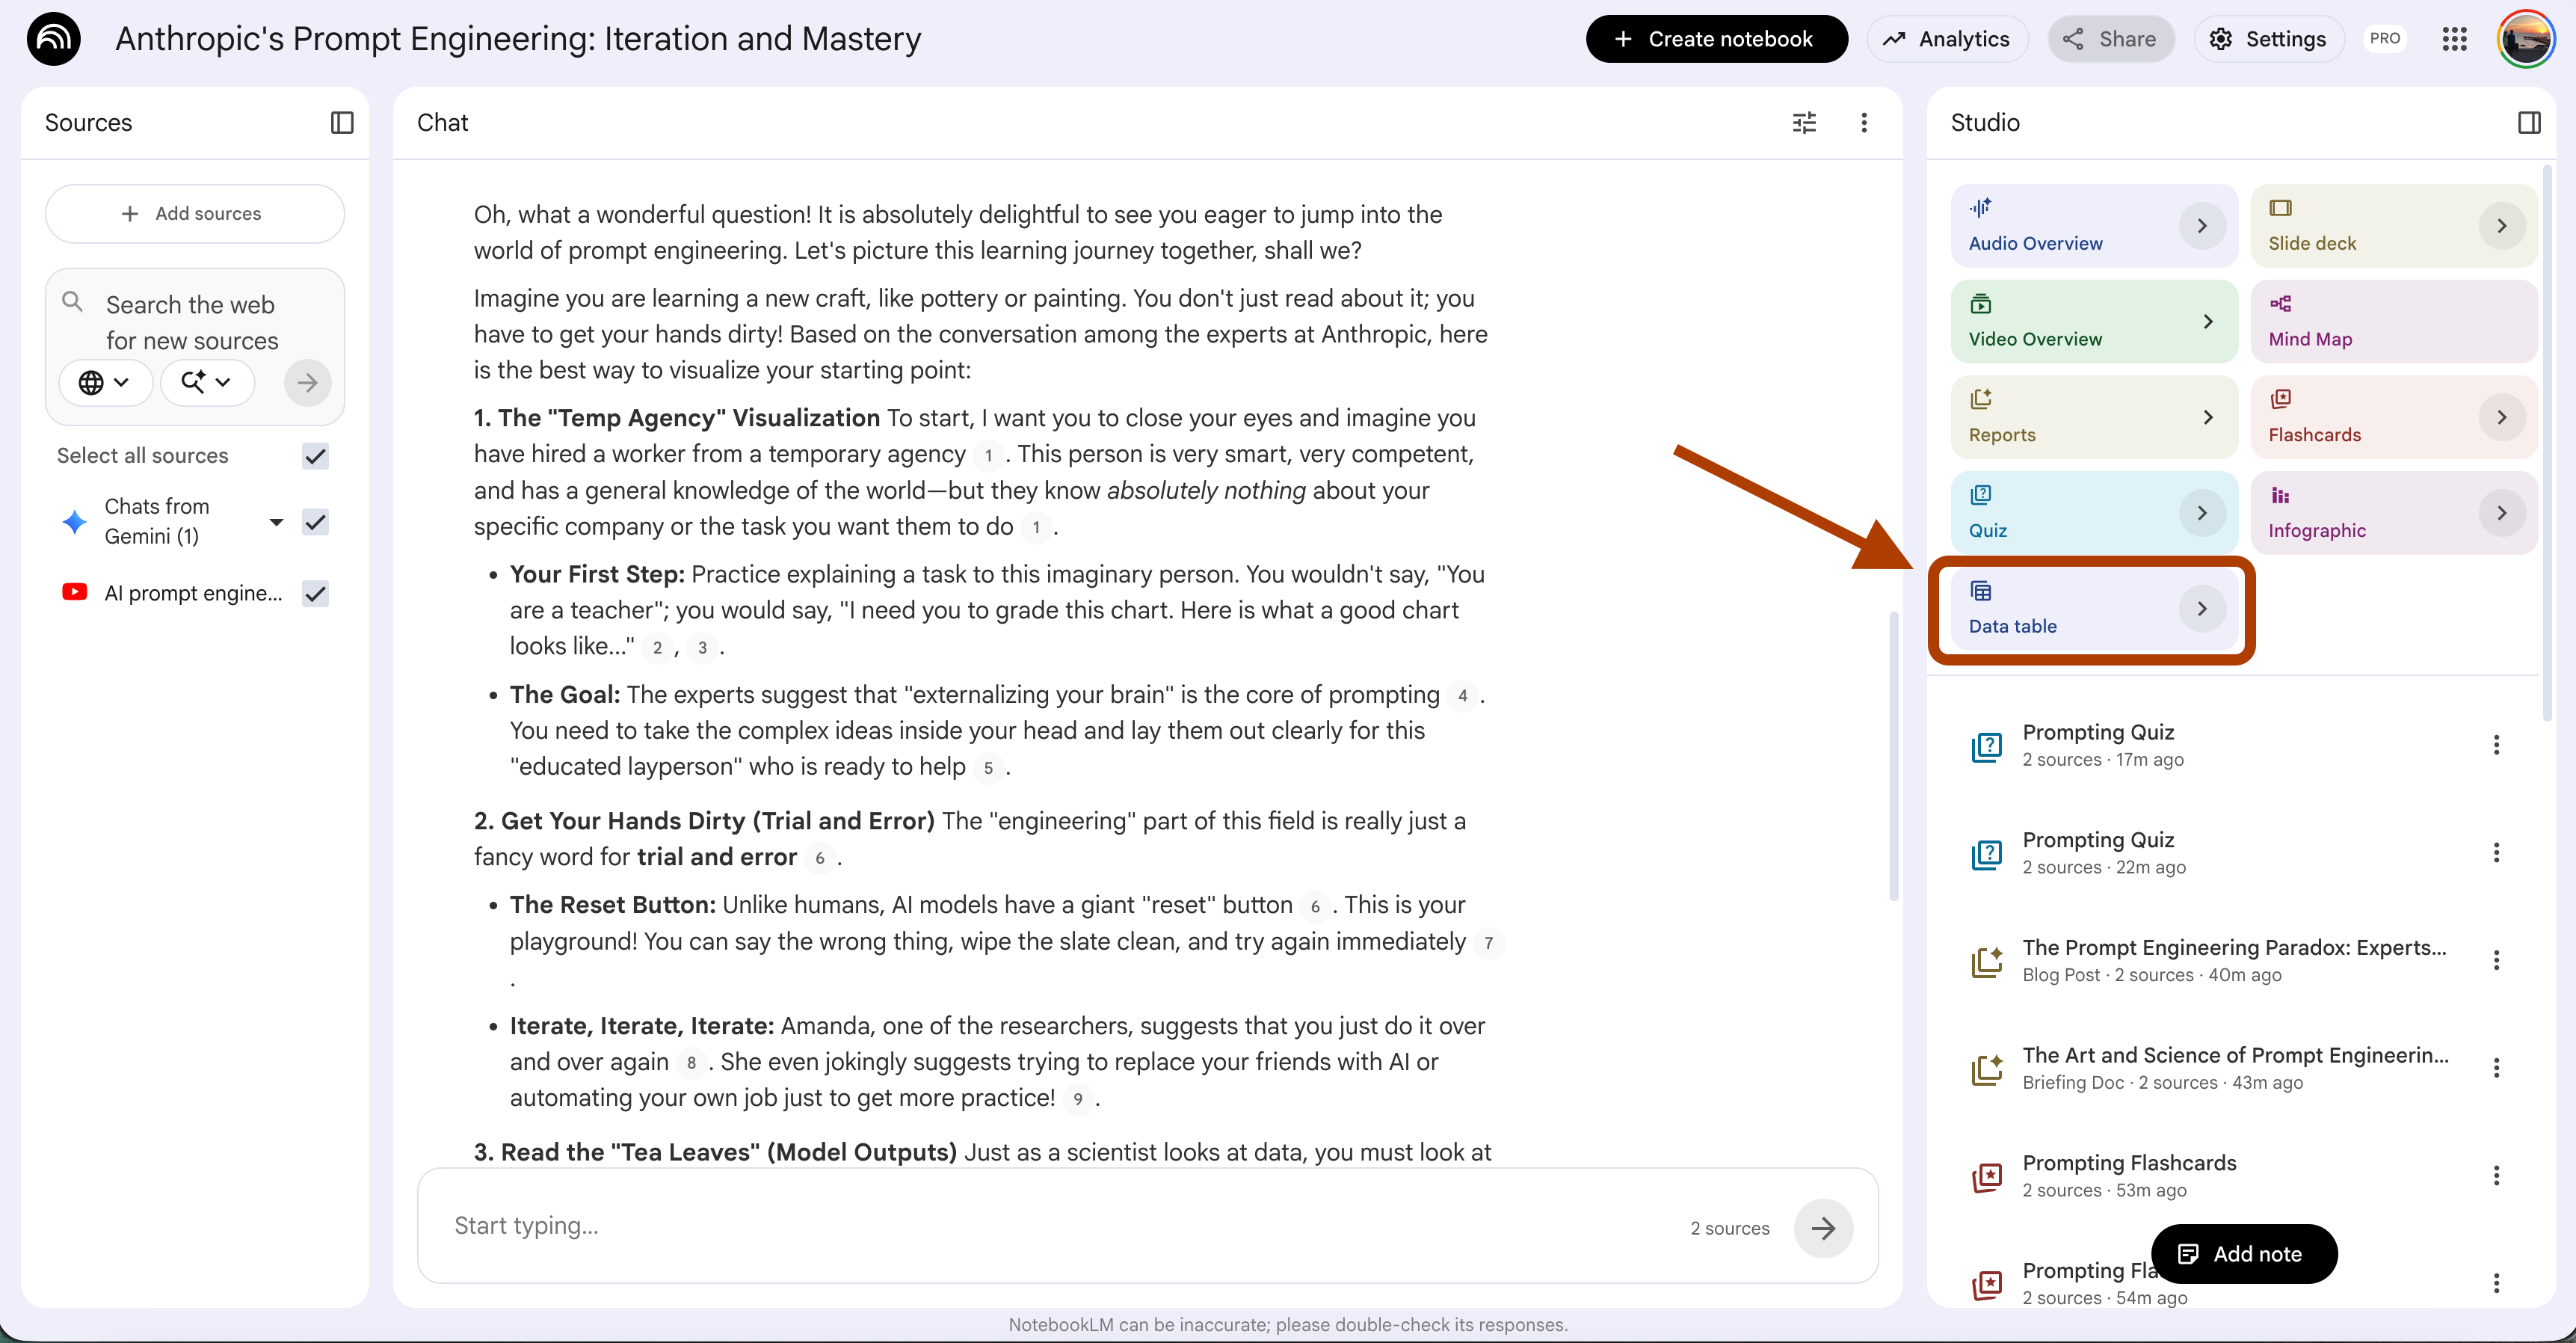
Task: Open chat configuration sliders icon
Action: (1804, 122)
